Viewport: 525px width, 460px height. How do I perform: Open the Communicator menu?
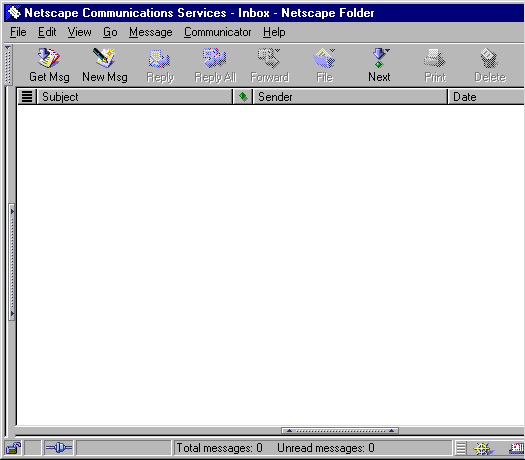(x=217, y=32)
